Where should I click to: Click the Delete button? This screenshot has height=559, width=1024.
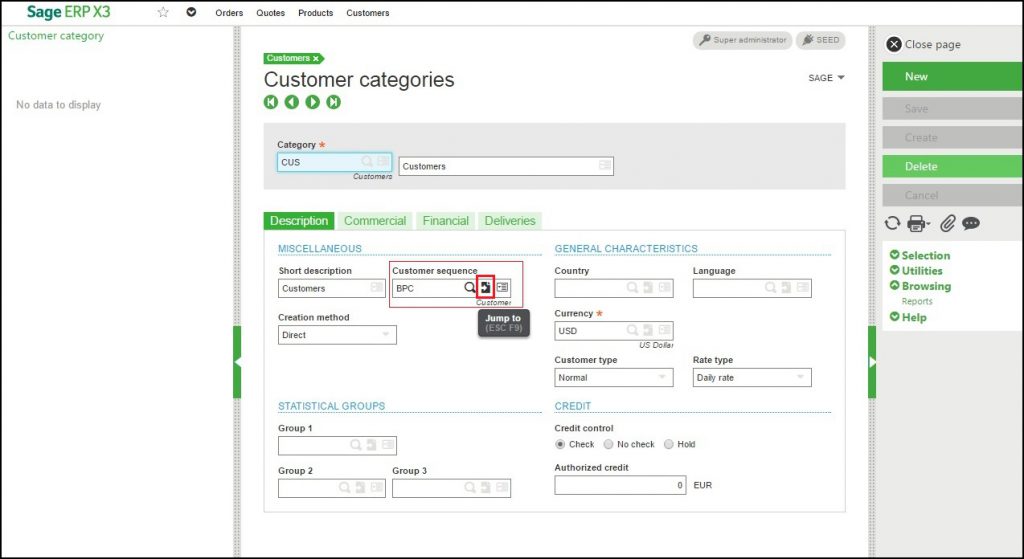tap(953, 167)
